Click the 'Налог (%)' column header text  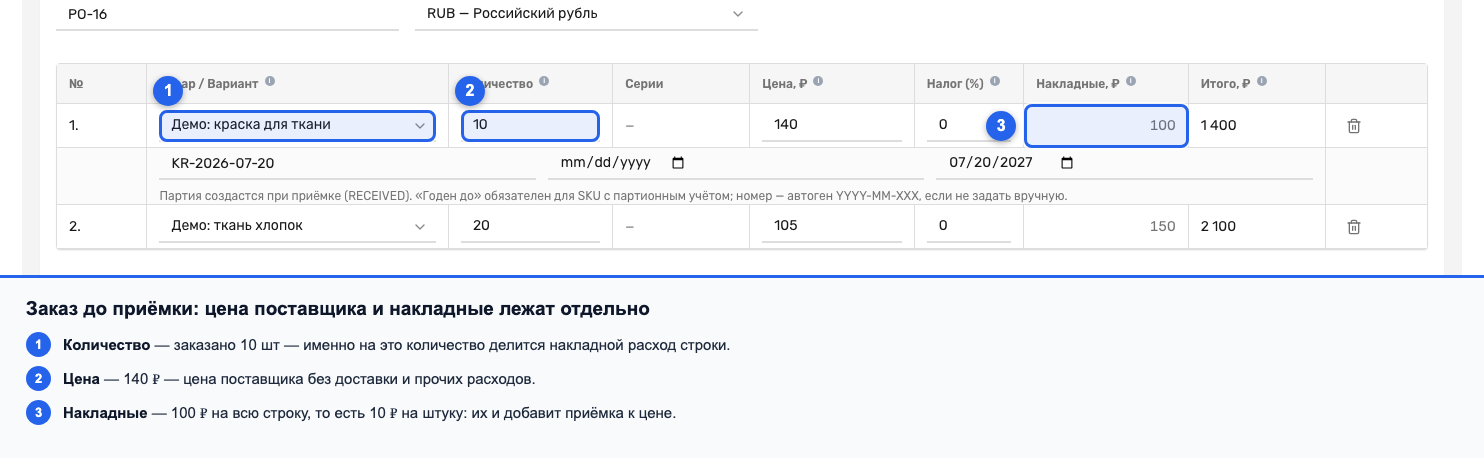click(x=955, y=84)
